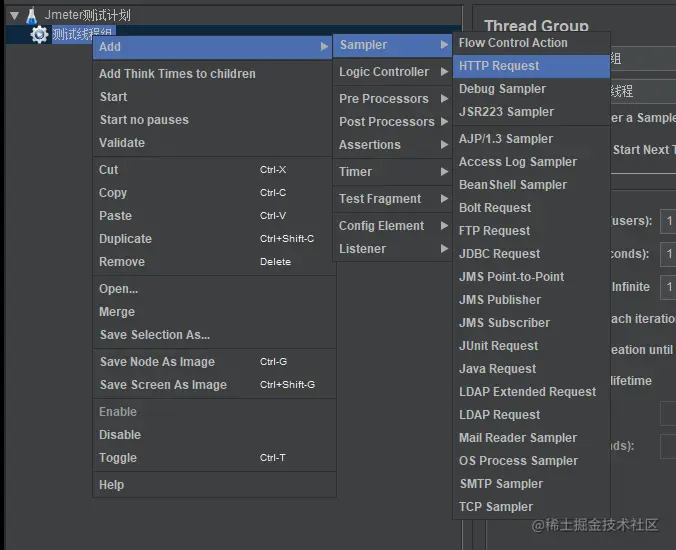
Task: Expand the Post Processors submenu
Action: pyautogui.click(x=393, y=122)
